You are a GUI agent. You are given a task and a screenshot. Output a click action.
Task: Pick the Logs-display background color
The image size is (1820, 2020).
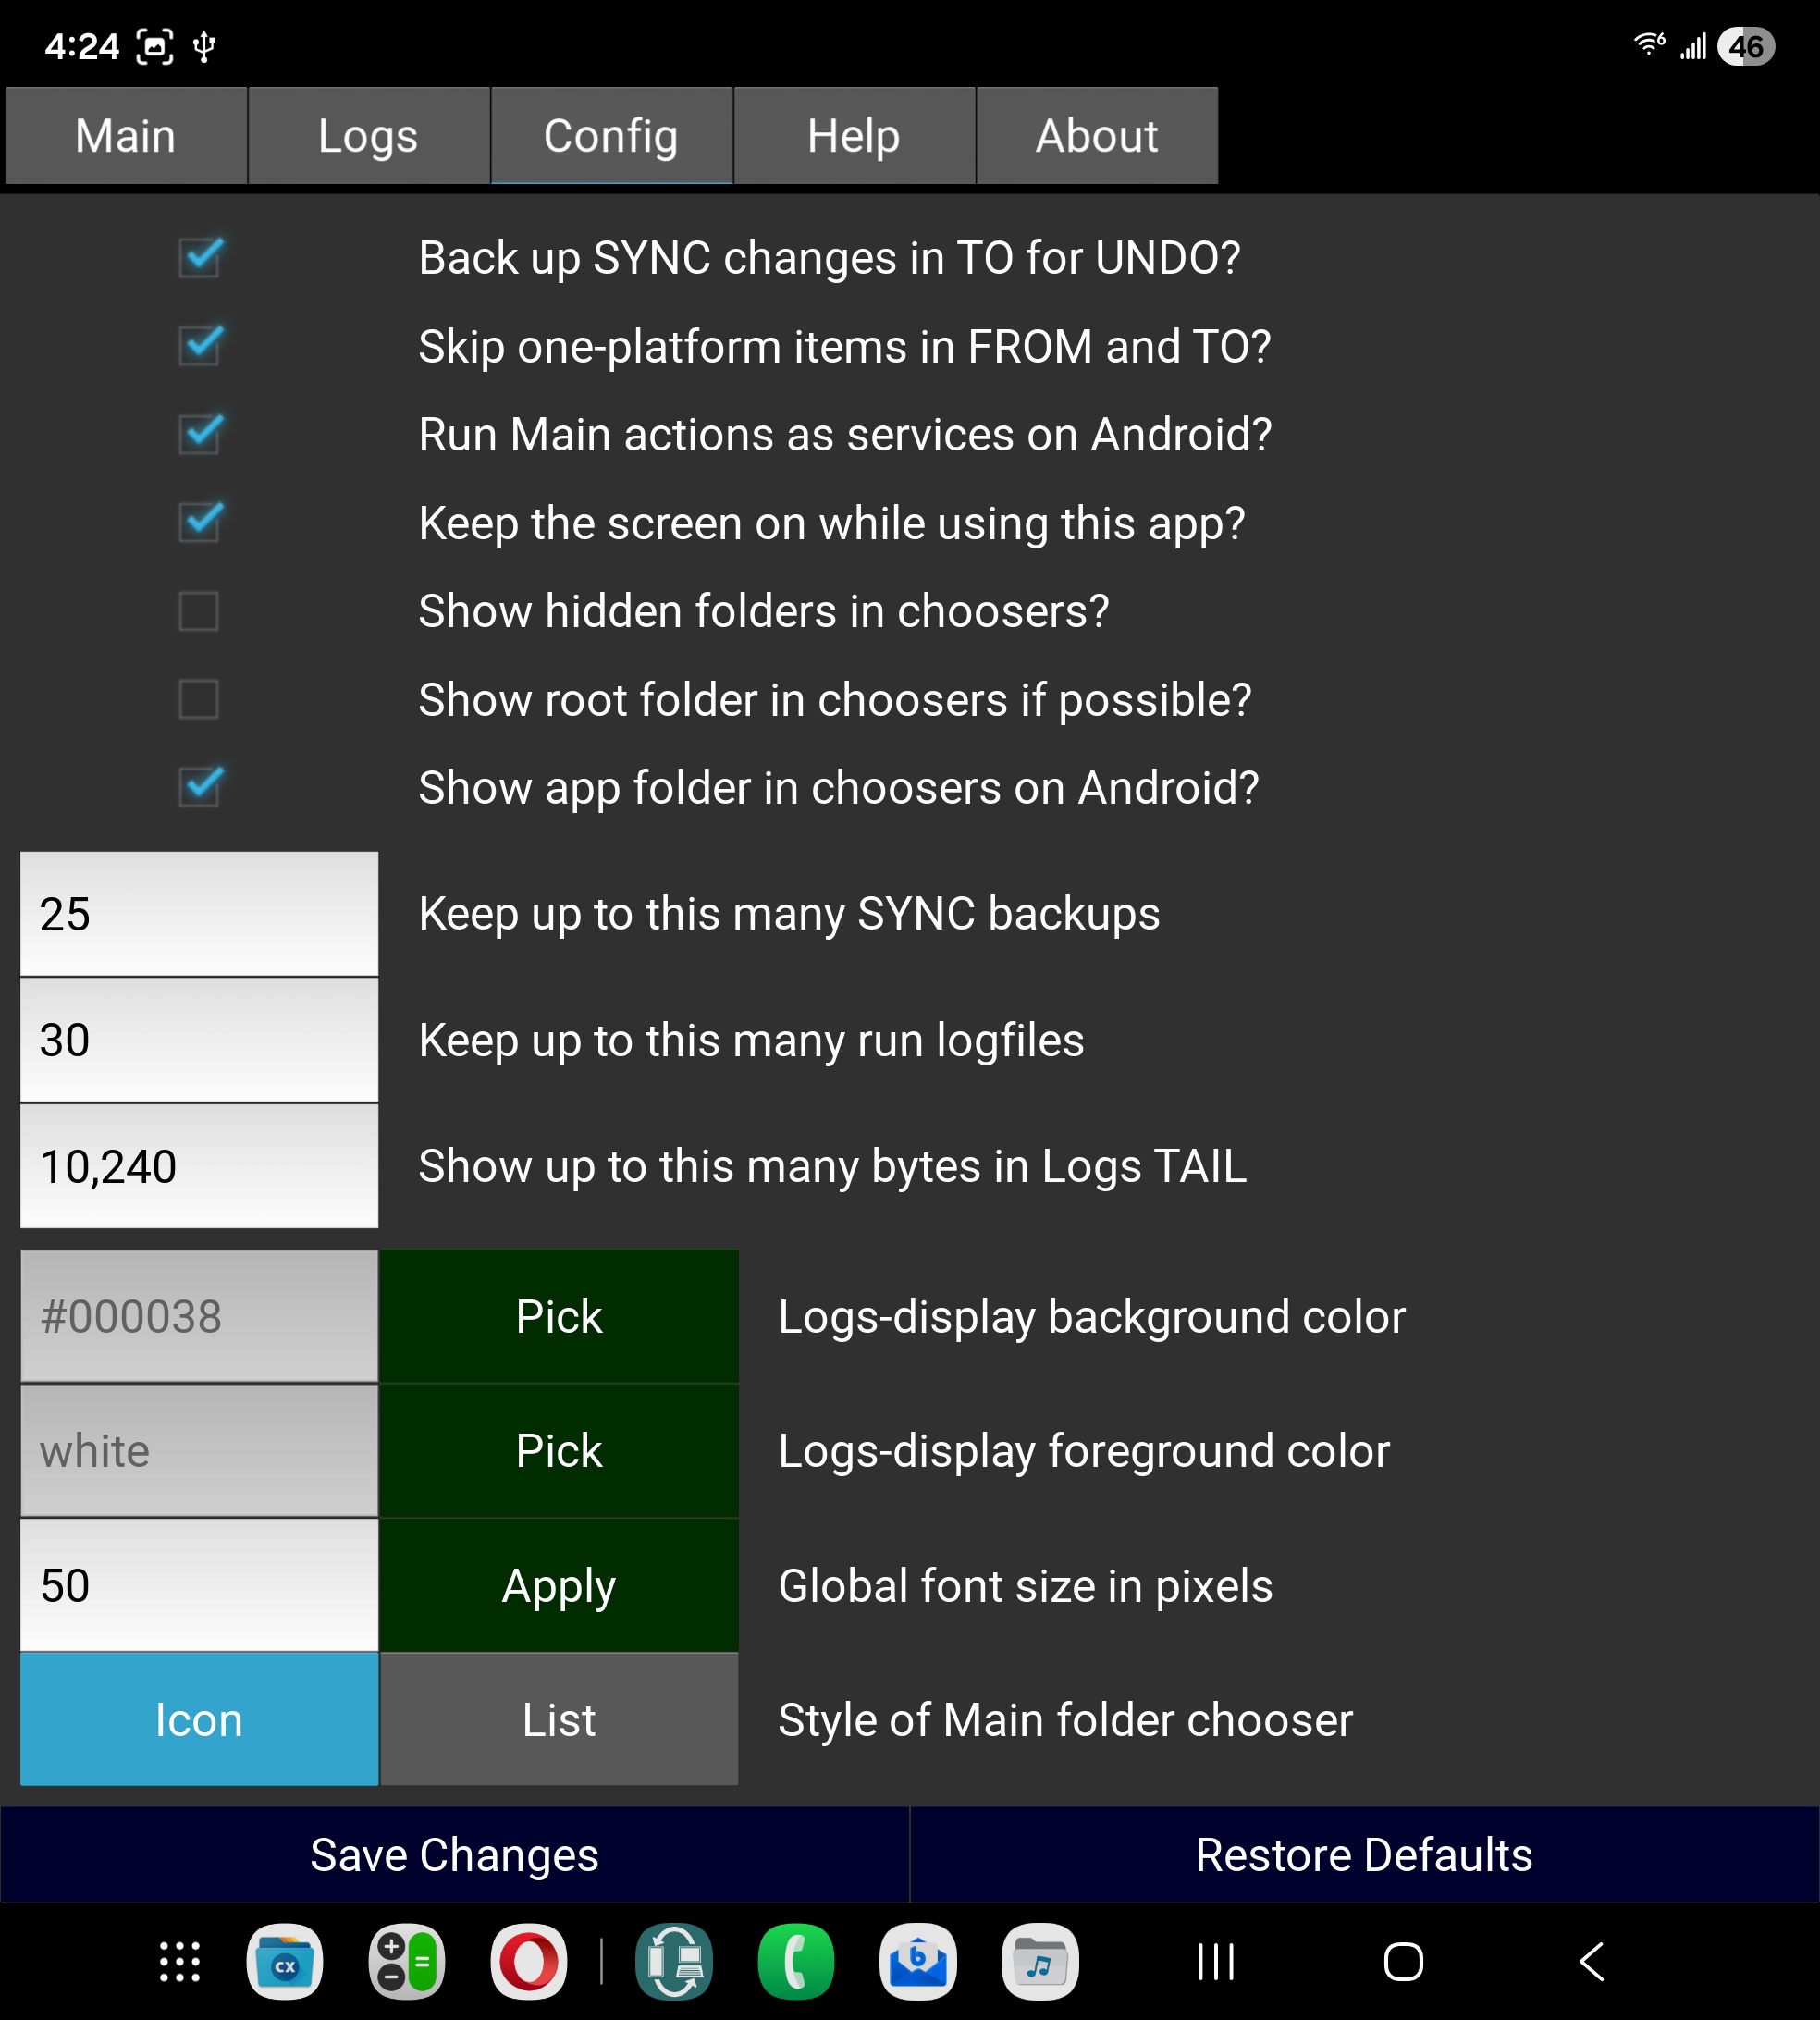(x=558, y=1316)
